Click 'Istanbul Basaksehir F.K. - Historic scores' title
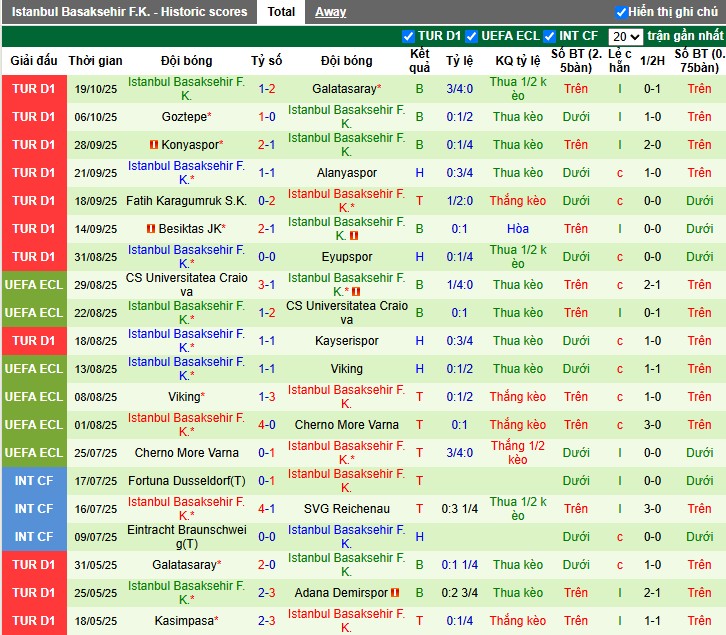This screenshot has height=635, width=726. coord(130,12)
